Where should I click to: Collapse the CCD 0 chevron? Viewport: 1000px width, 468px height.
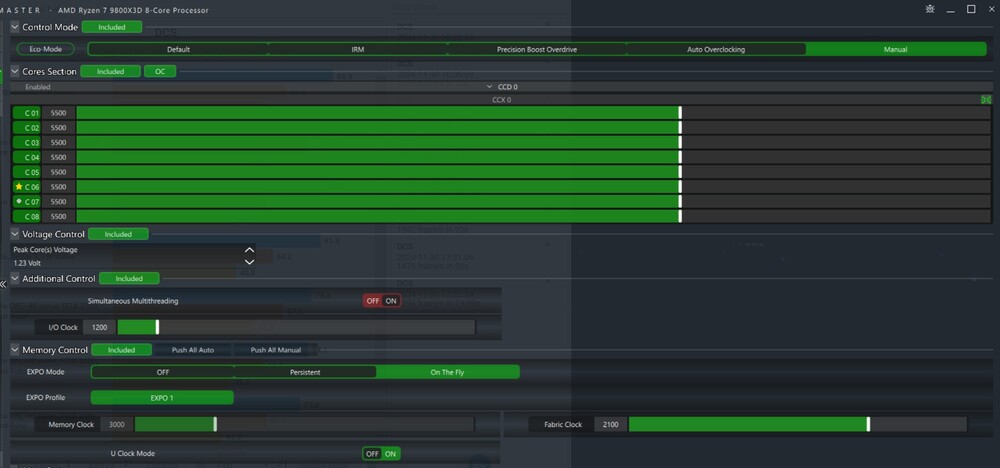490,87
